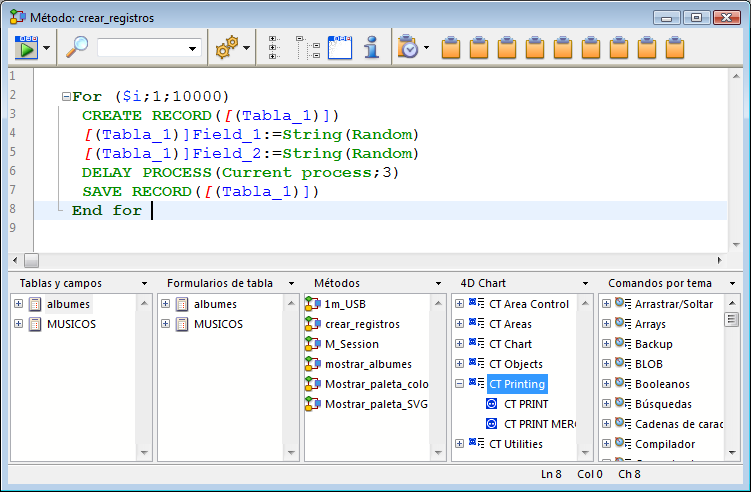Select the mostrar_albumes method
Image resolution: width=751 pixels, height=492 pixels.
point(367,364)
